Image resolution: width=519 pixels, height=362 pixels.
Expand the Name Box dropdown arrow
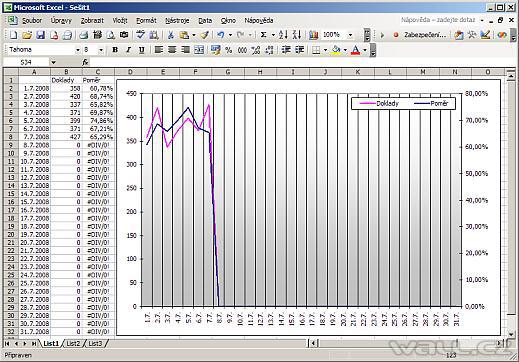pyautogui.click(x=53, y=62)
